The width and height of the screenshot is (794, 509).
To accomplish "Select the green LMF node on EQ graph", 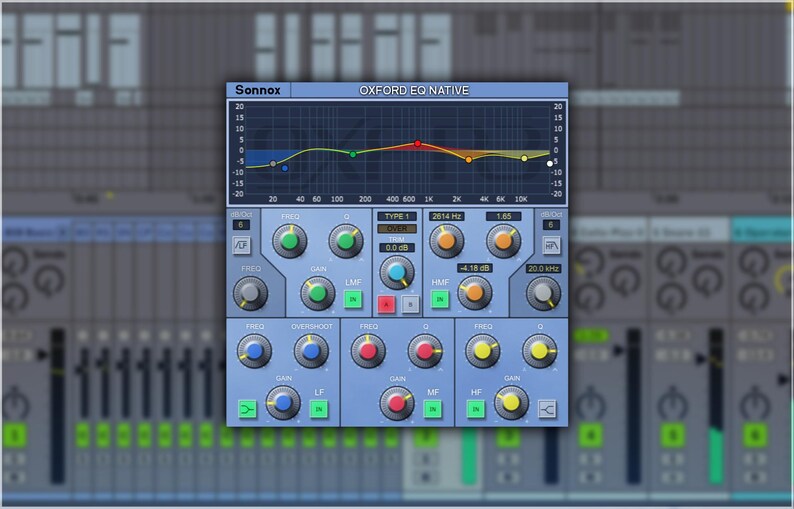I will tap(353, 154).
